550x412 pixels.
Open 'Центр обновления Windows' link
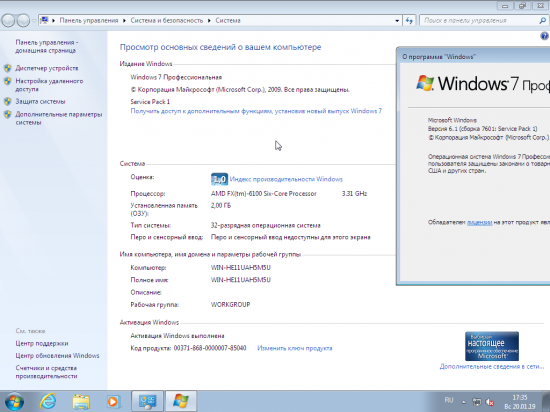[x=57, y=356]
